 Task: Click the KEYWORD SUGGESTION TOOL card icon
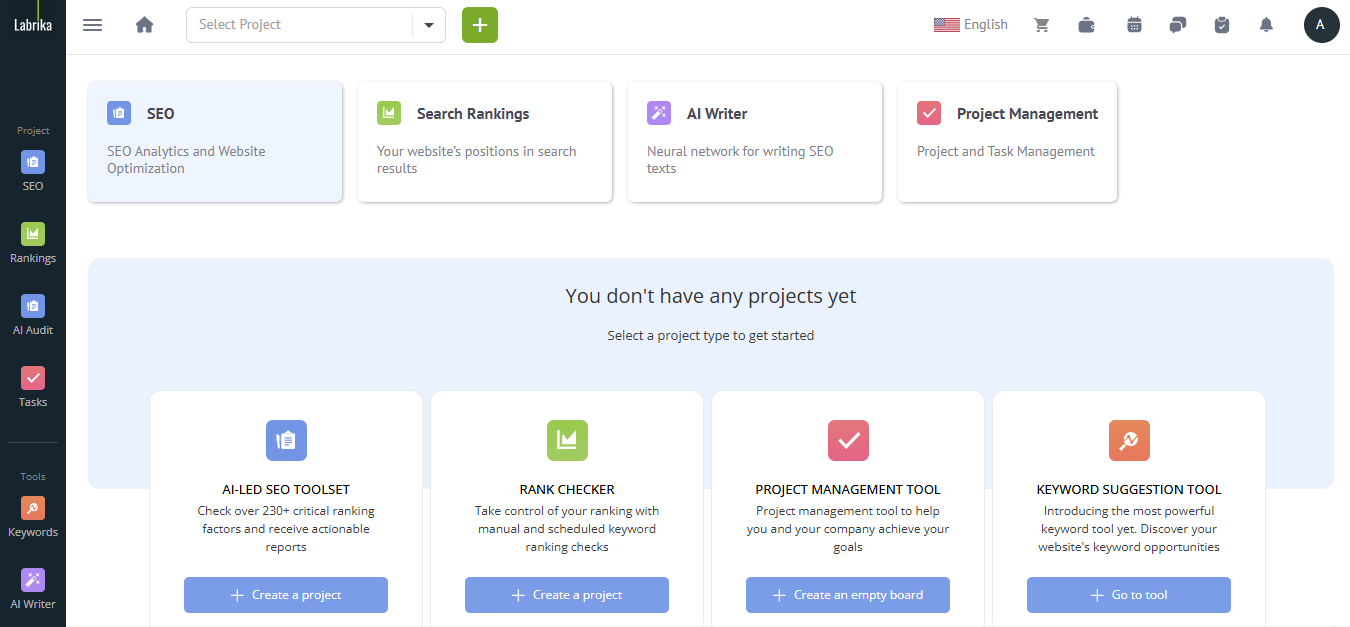[1129, 440]
